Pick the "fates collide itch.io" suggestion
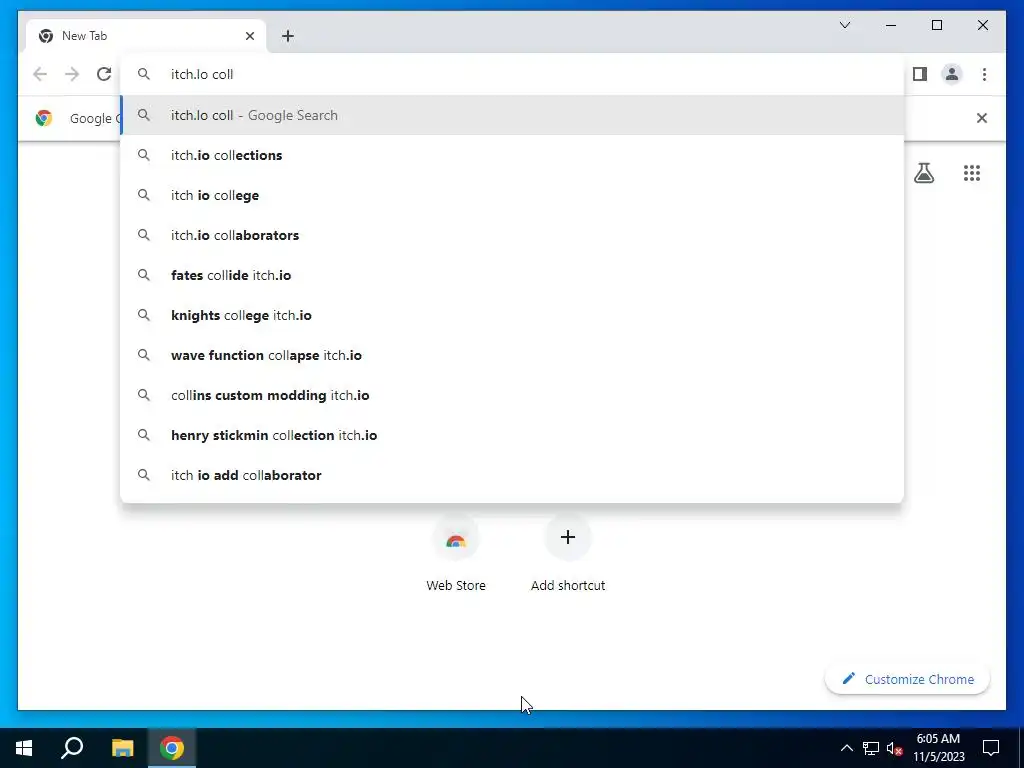Screen dimensions: 1024x768 point(512,275)
